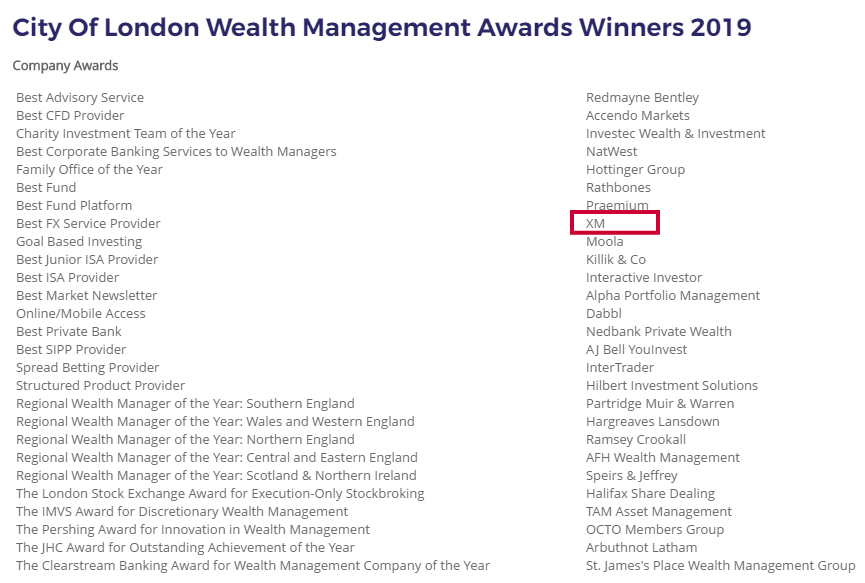The width and height of the screenshot is (865, 583).
Task: Select the Best FX Service Provider award
Action: 88,223
